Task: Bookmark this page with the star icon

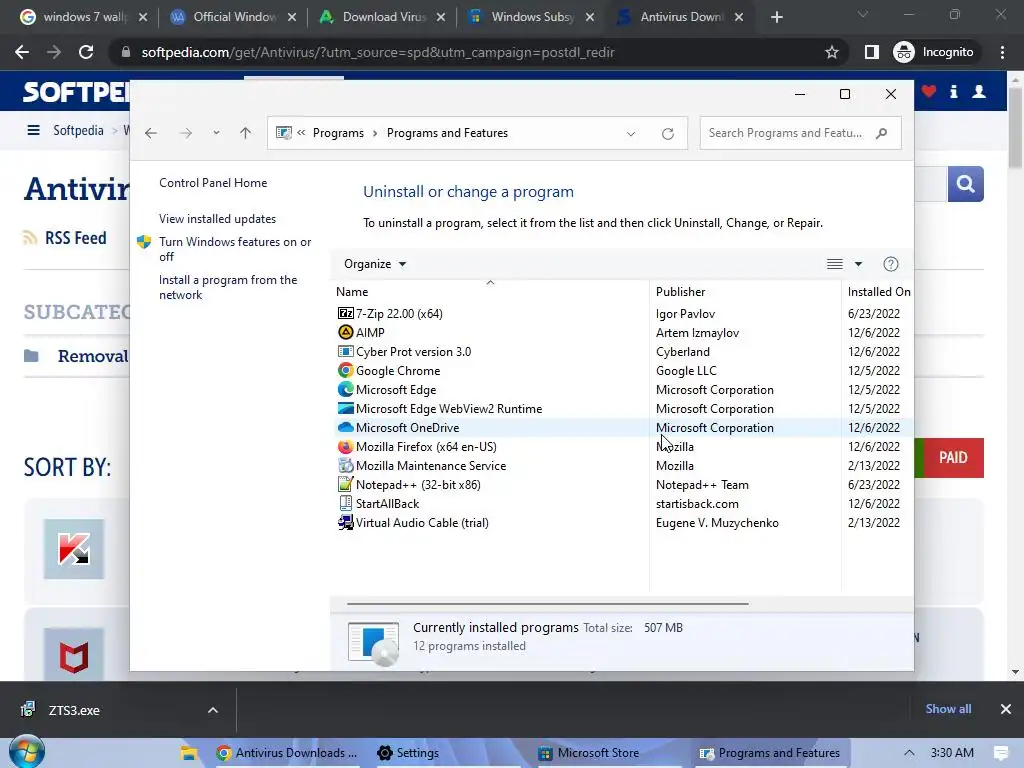Action: click(x=831, y=52)
